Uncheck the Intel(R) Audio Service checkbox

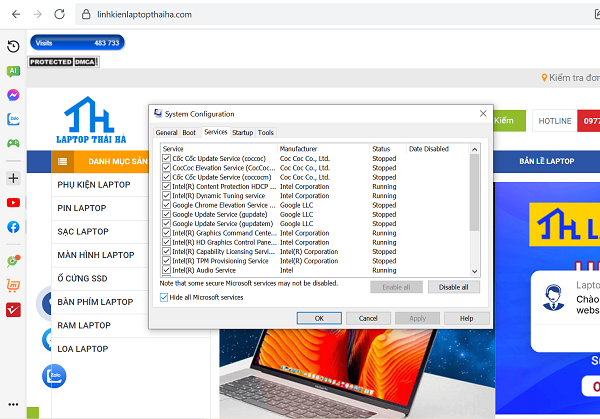tap(166, 270)
